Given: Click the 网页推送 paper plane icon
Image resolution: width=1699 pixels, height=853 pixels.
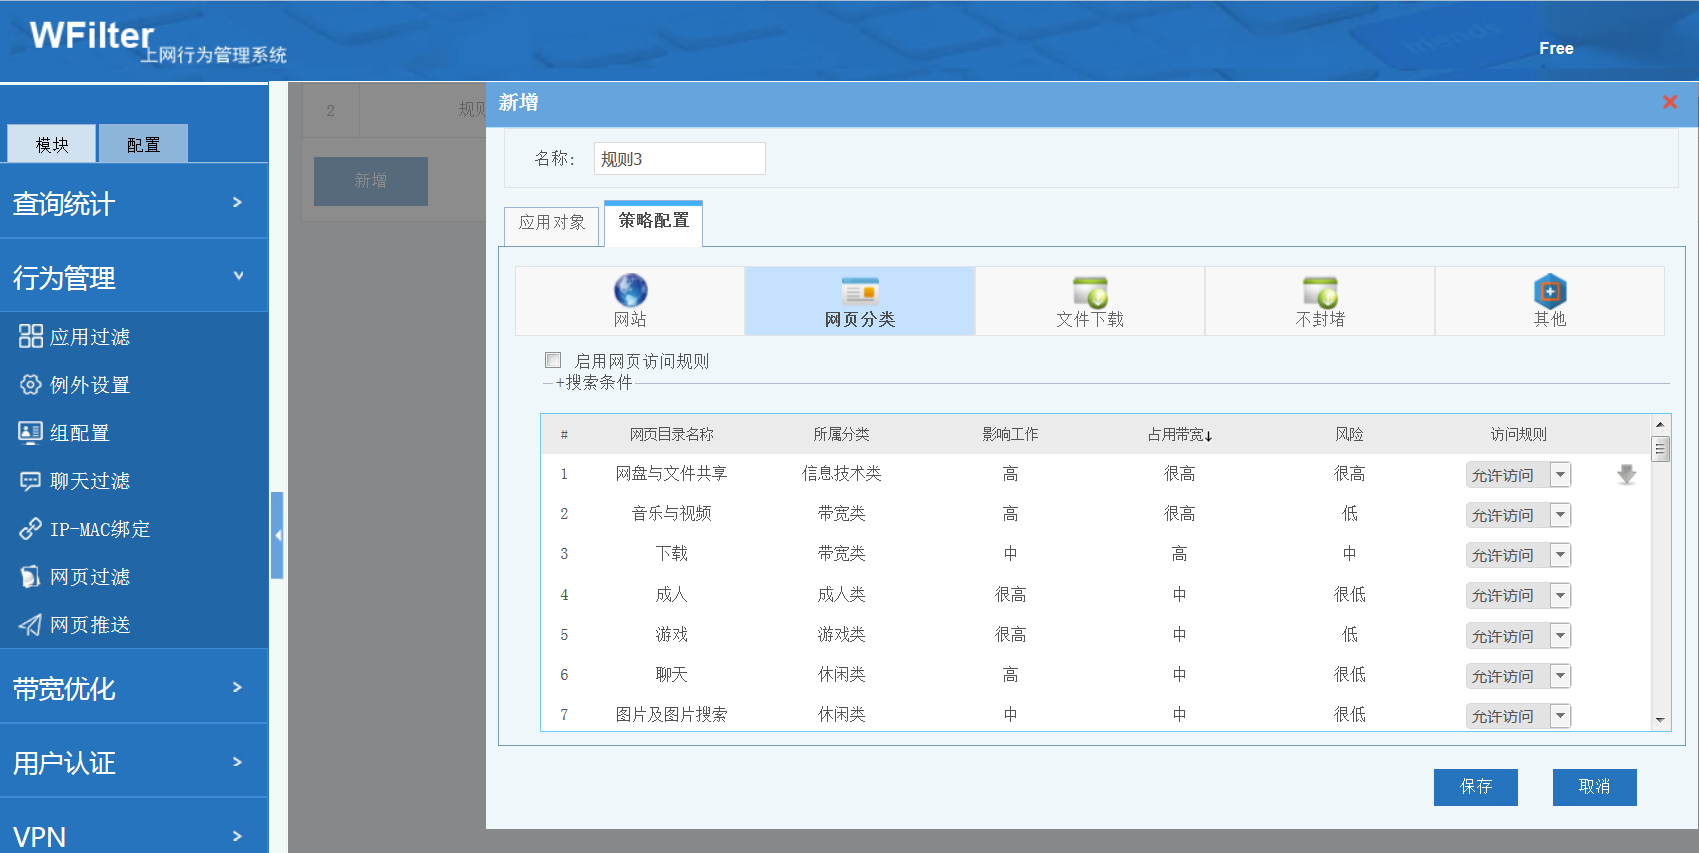Looking at the screenshot, I should click(x=31, y=625).
